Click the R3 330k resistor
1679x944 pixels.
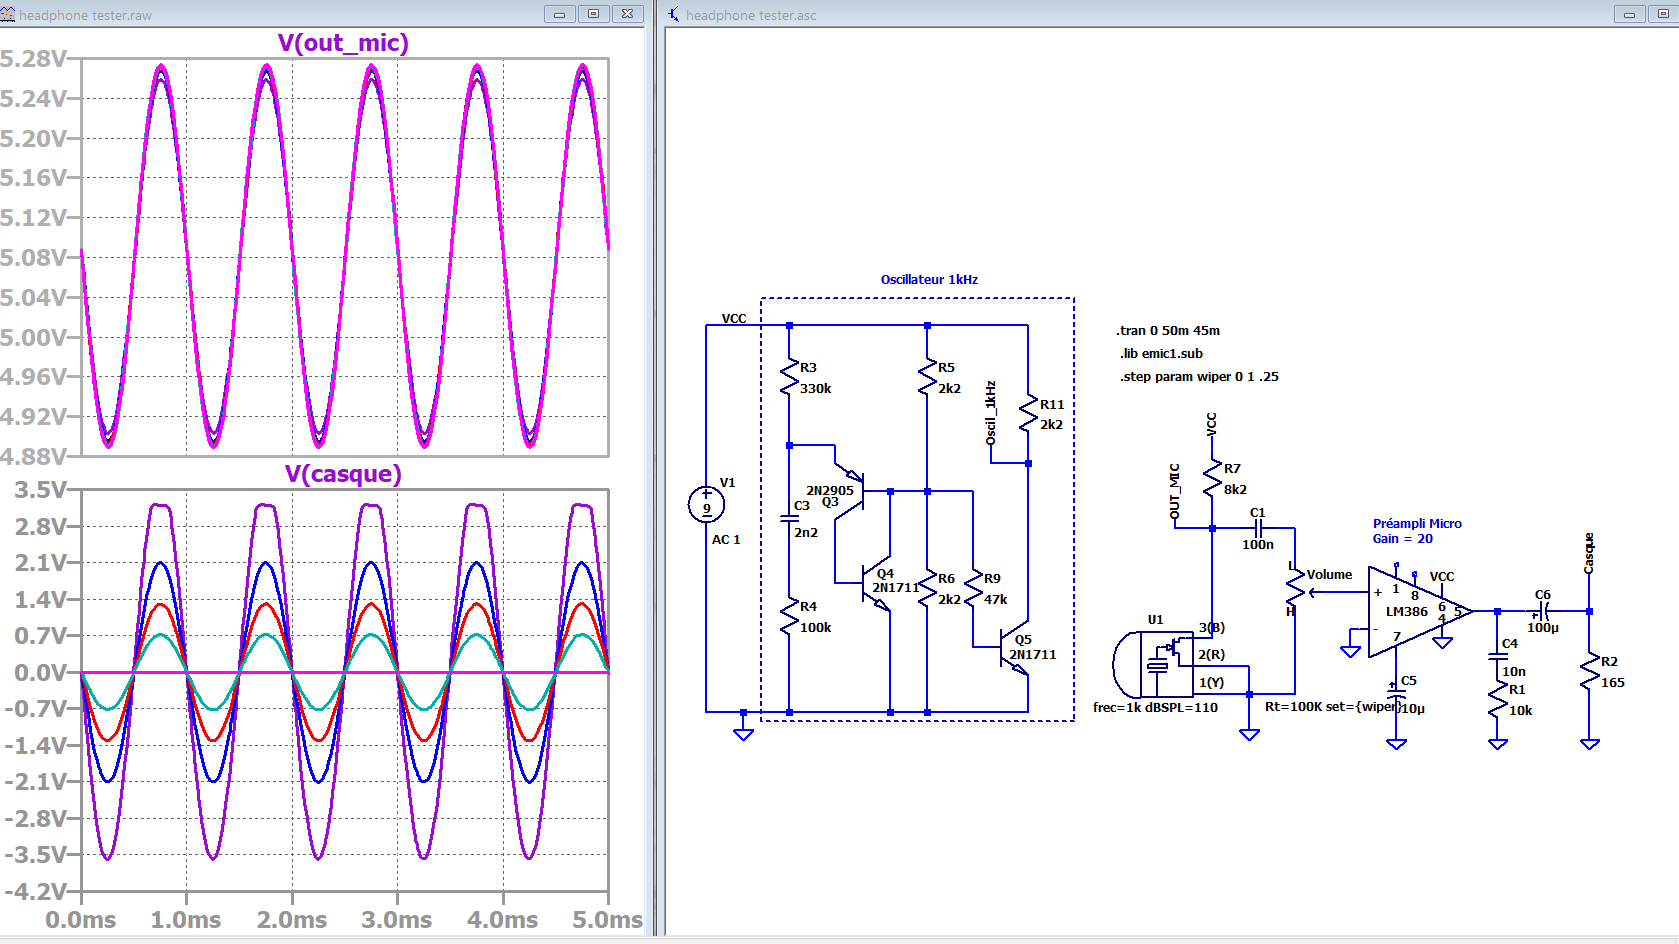tap(790, 378)
